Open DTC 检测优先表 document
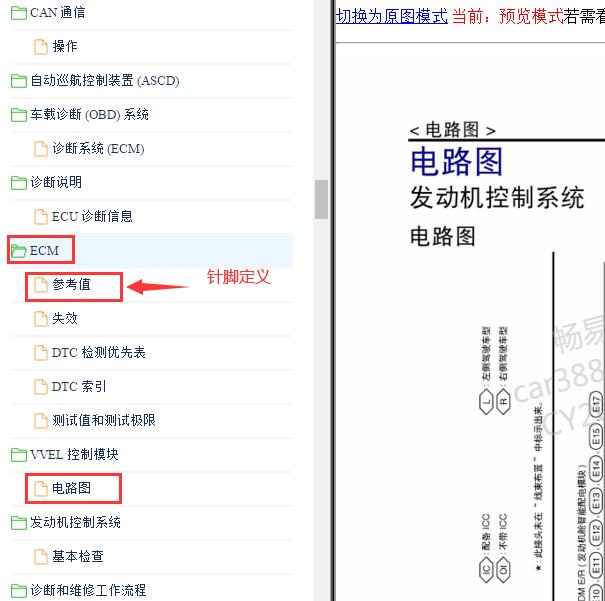The image size is (605, 601). click(x=99, y=353)
